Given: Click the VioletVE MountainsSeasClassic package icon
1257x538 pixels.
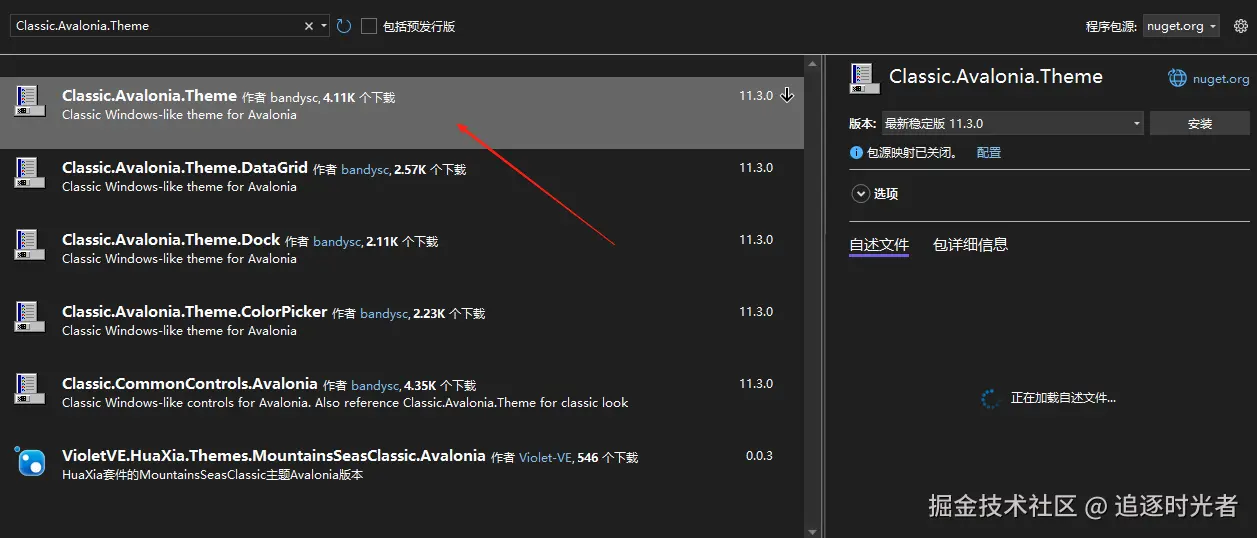Looking at the screenshot, I should click(x=30, y=461).
